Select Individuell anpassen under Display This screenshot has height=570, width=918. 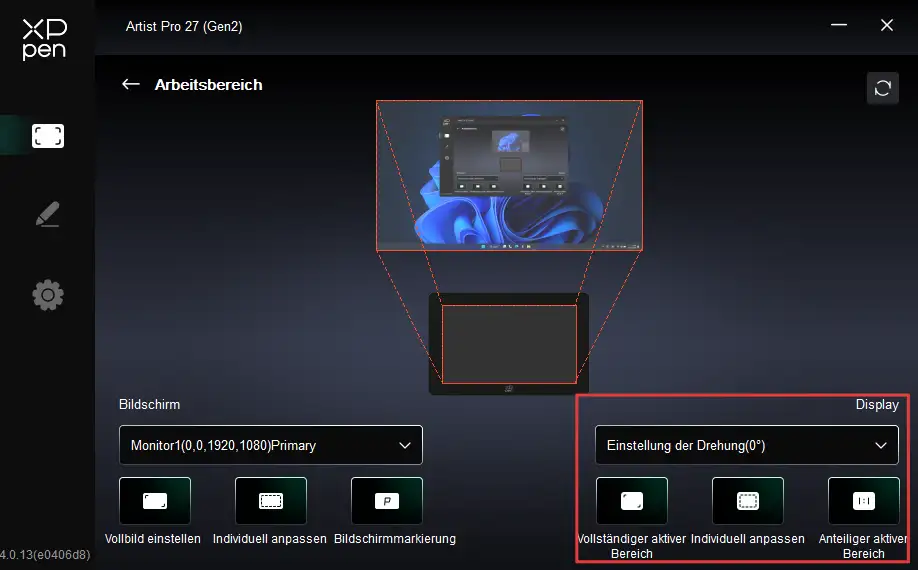click(x=747, y=501)
